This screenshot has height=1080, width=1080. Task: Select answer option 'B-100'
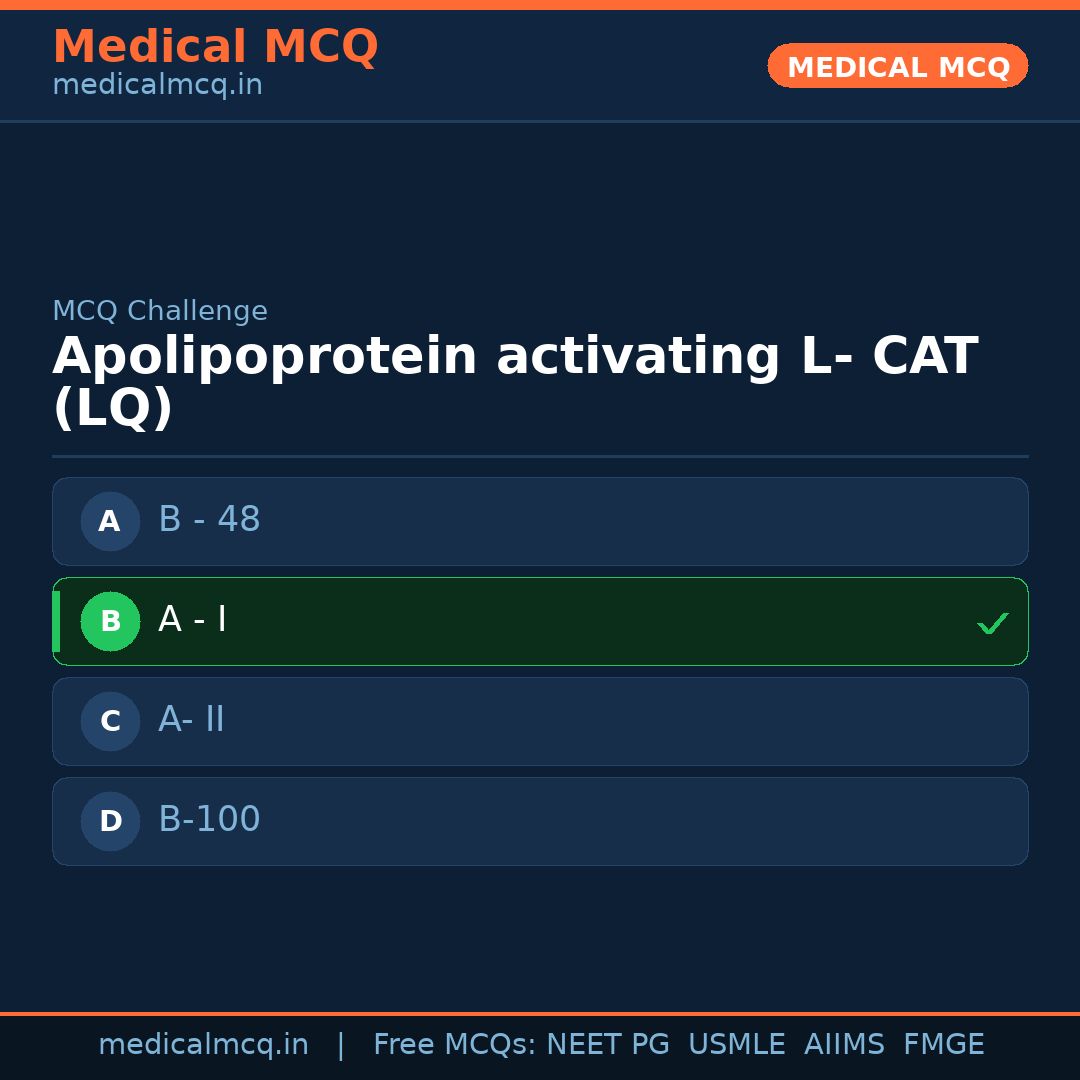(540, 821)
